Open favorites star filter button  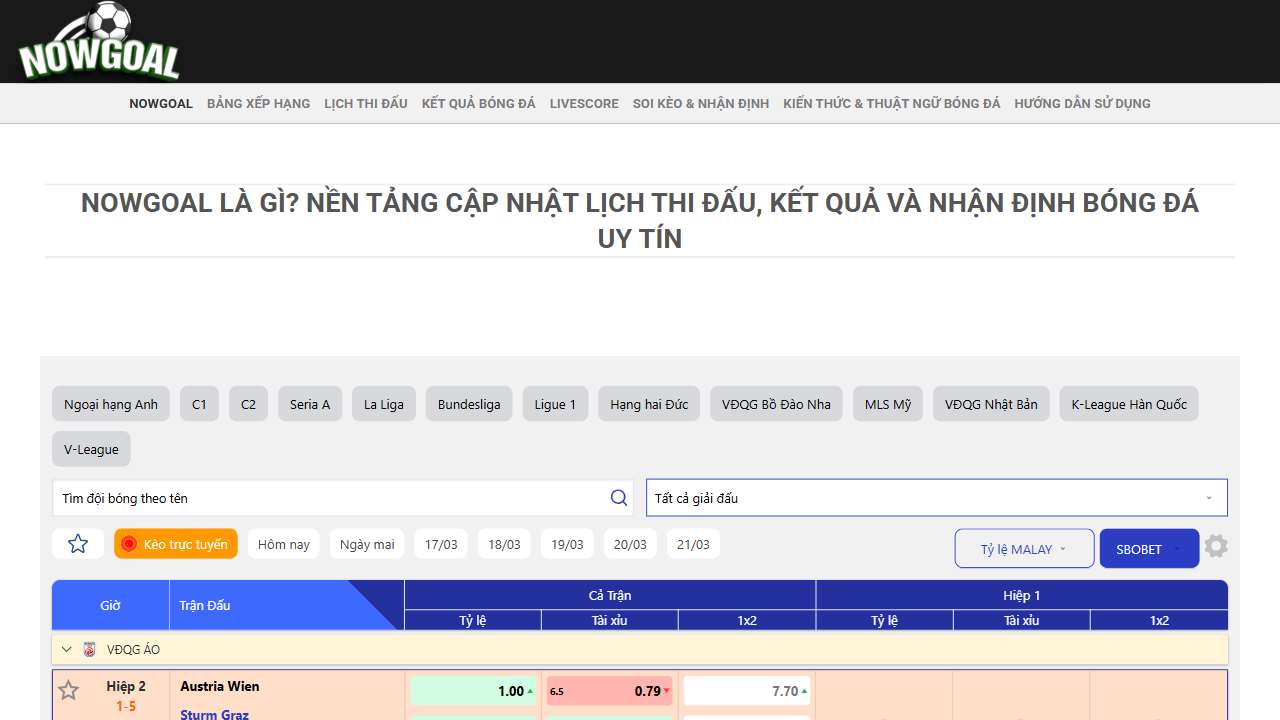tap(78, 544)
